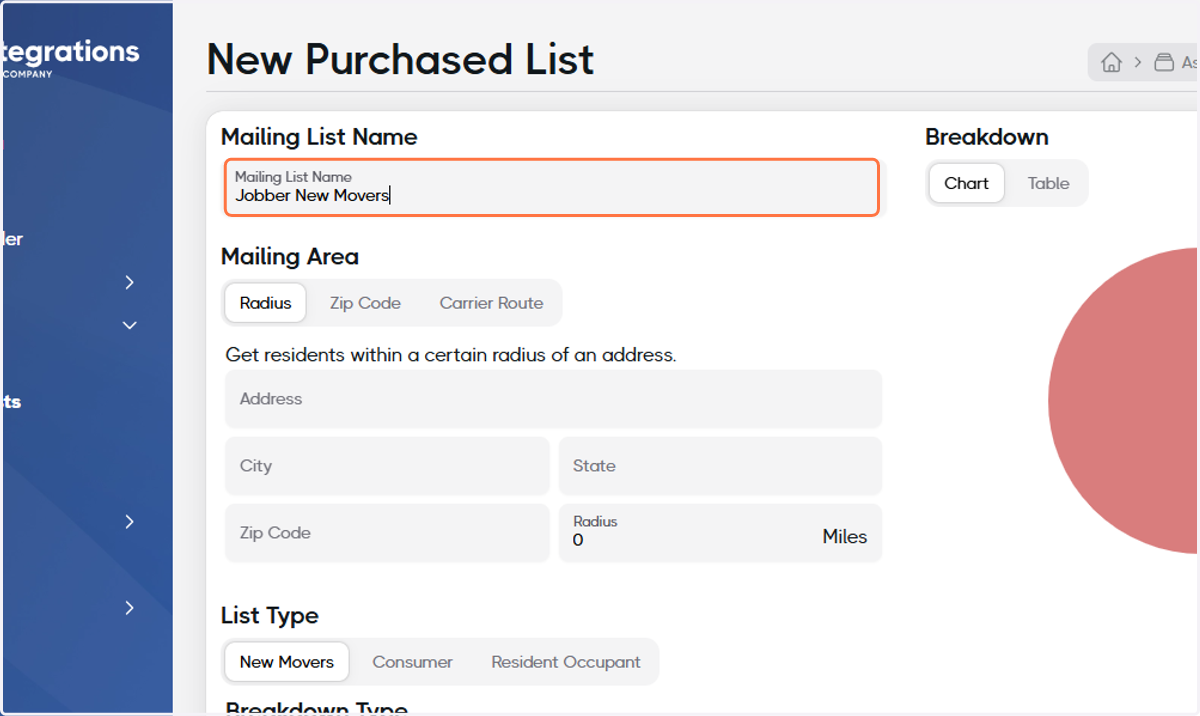Image resolution: width=1200 pixels, height=716 pixels.
Task: Click the City field
Action: pos(387,466)
